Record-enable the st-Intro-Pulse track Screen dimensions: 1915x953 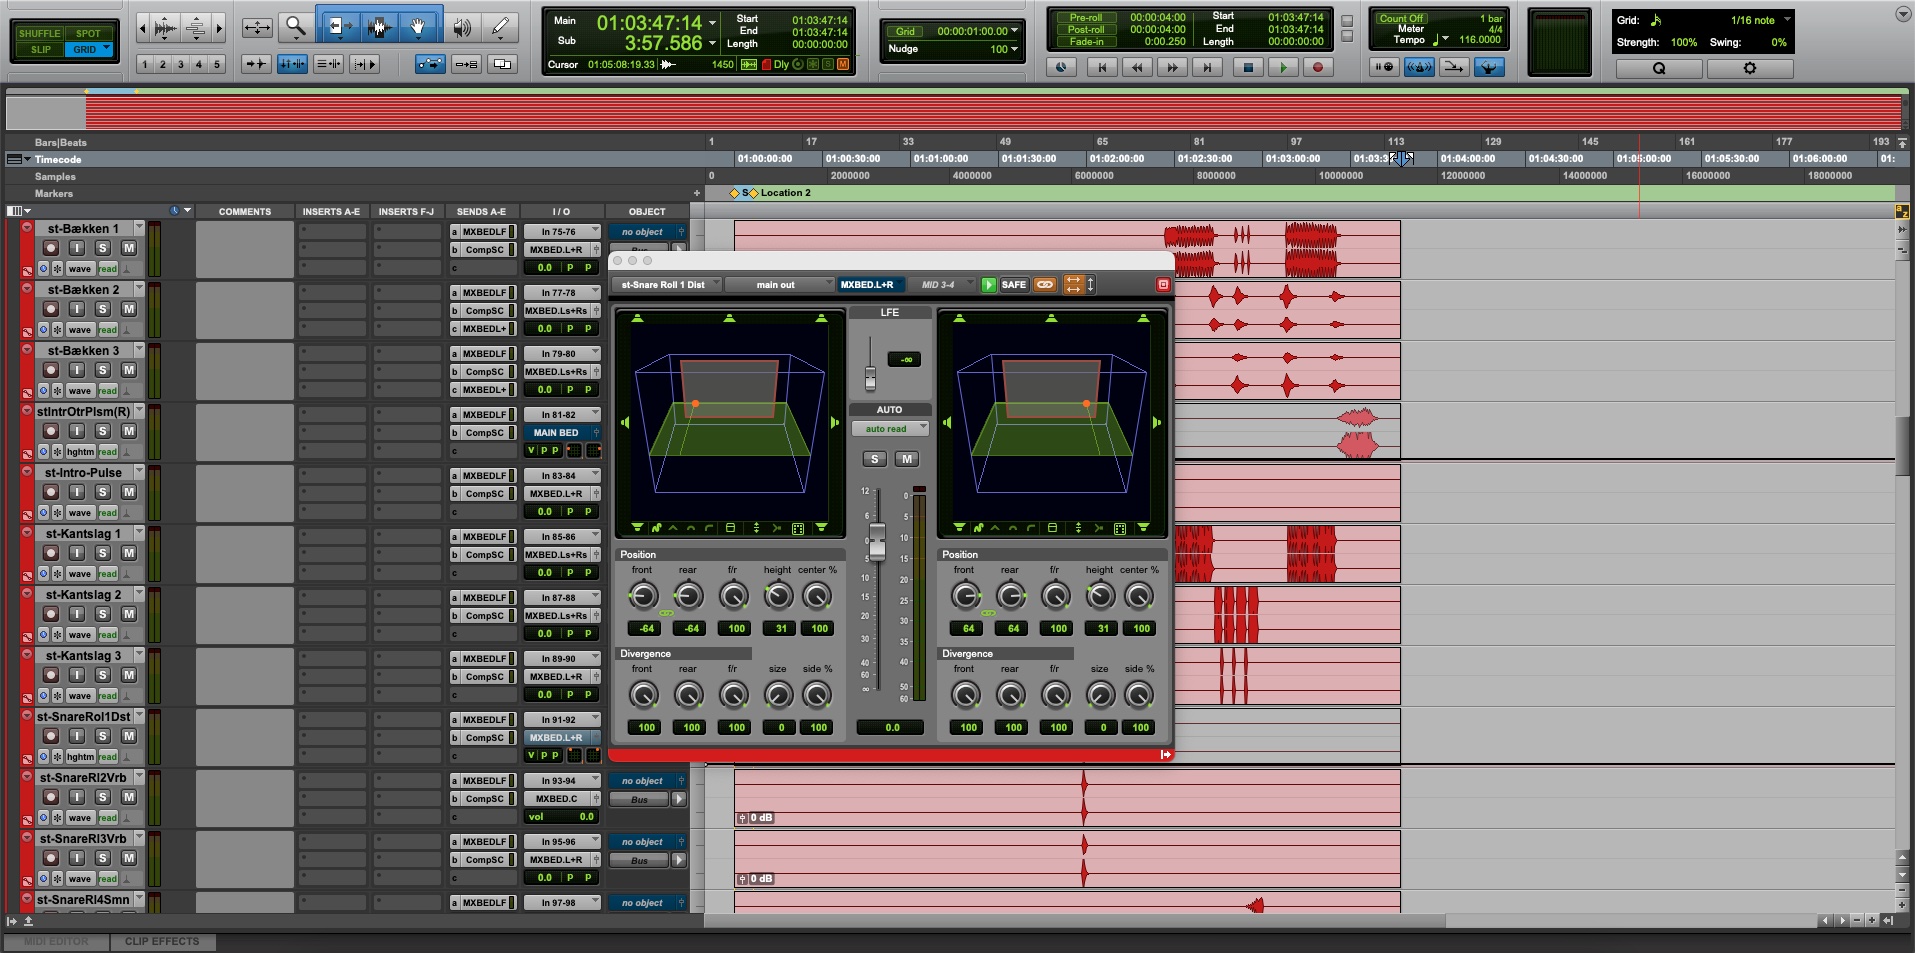(x=51, y=492)
